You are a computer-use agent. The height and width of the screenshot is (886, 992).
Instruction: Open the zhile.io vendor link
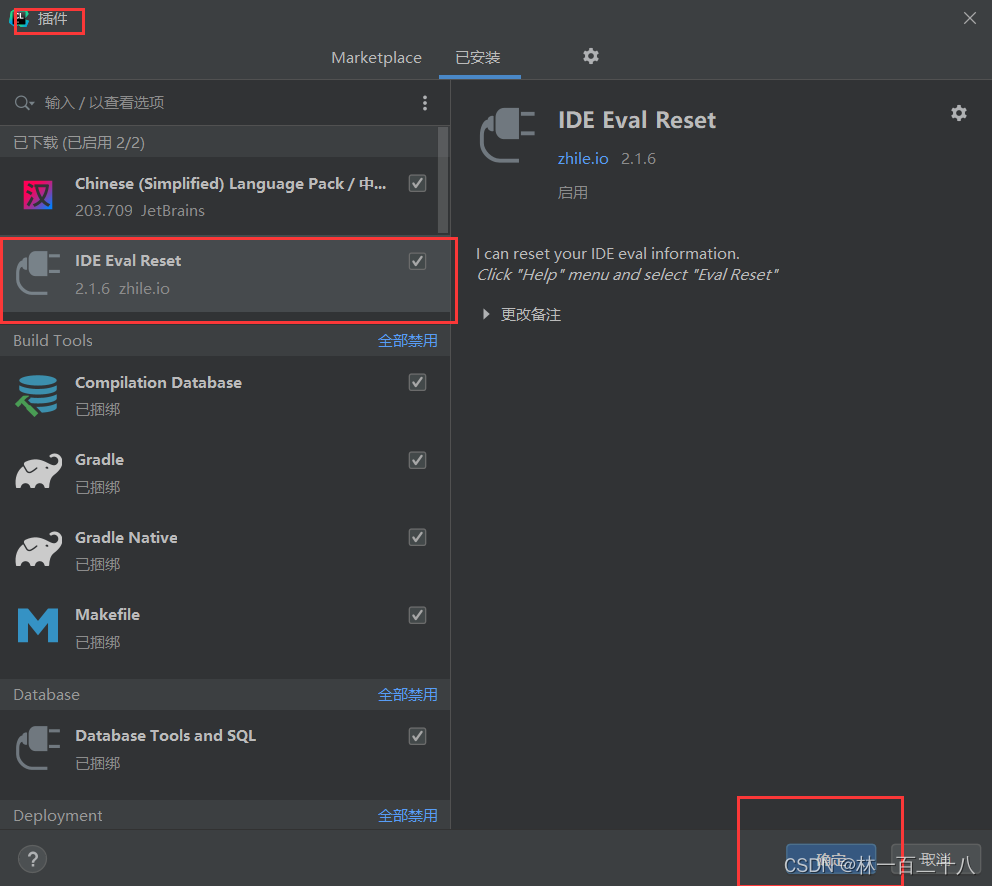coord(583,158)
